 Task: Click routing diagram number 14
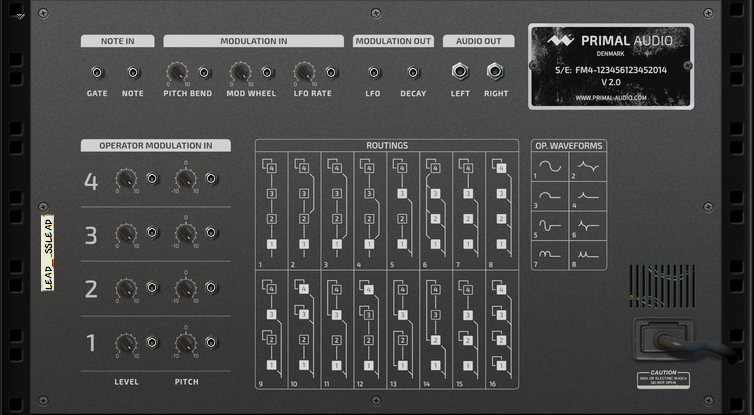[x=436, y=329]
